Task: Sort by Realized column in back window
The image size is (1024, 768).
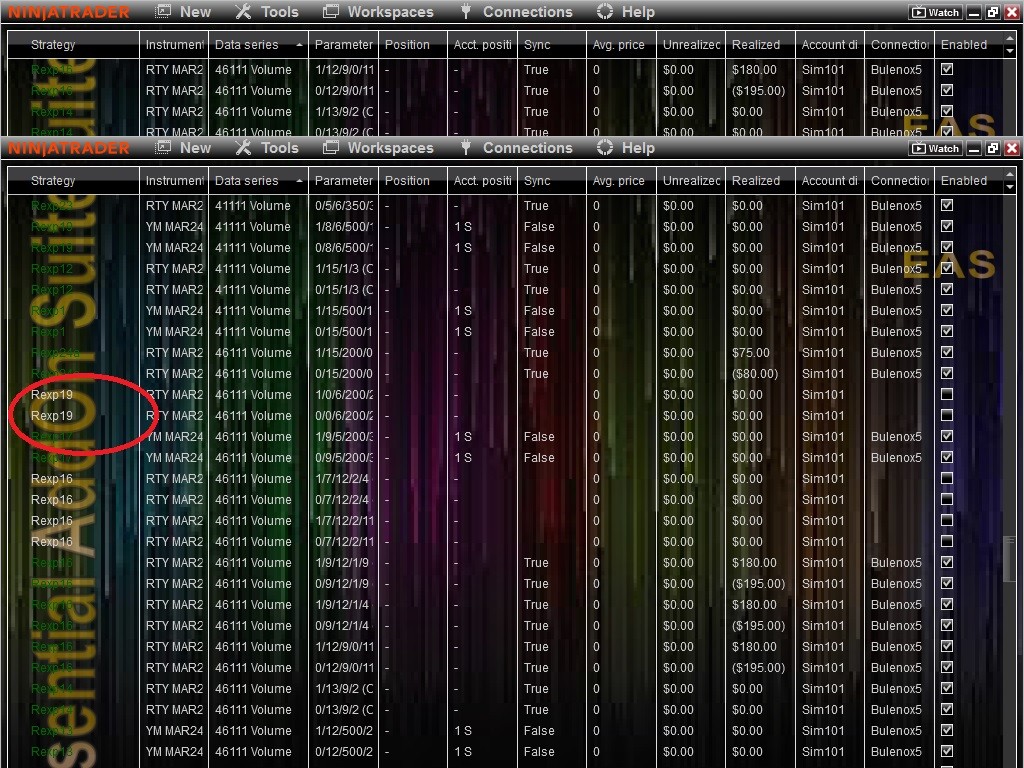Action: click(x=760, y=45)
